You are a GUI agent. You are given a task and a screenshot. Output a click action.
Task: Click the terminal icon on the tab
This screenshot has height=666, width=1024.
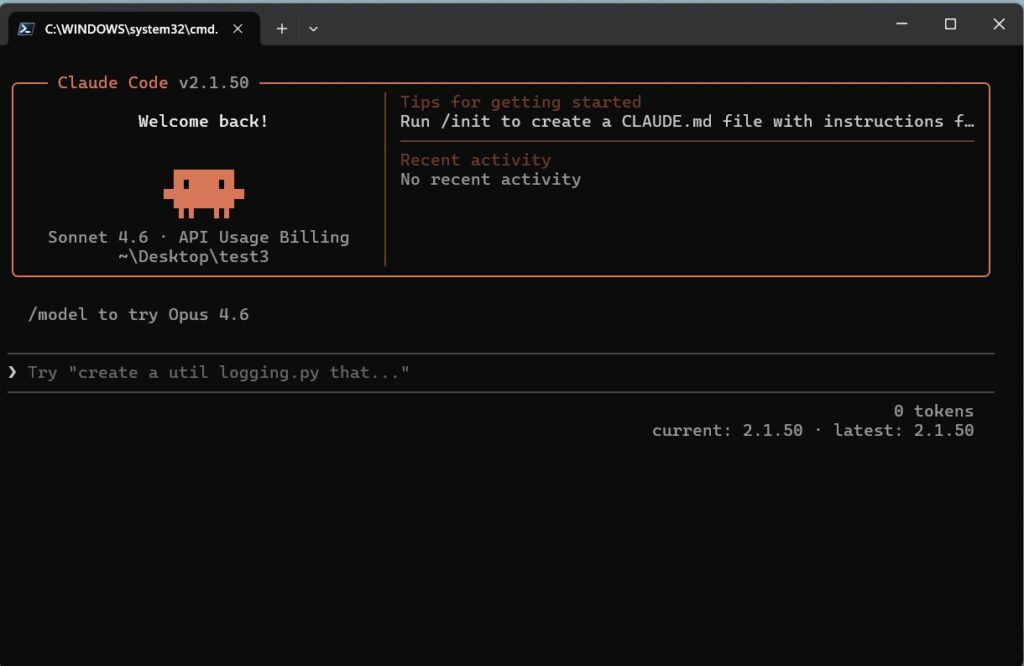point(26,29)
